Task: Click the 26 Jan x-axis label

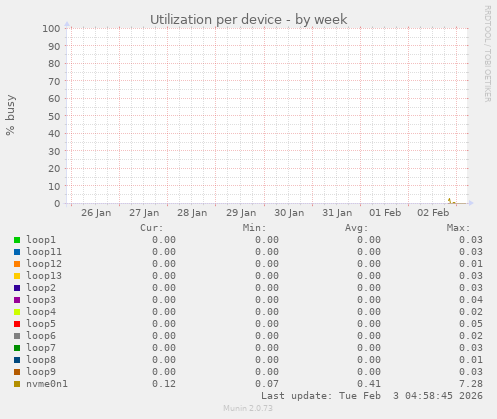Action: point(96,213)
